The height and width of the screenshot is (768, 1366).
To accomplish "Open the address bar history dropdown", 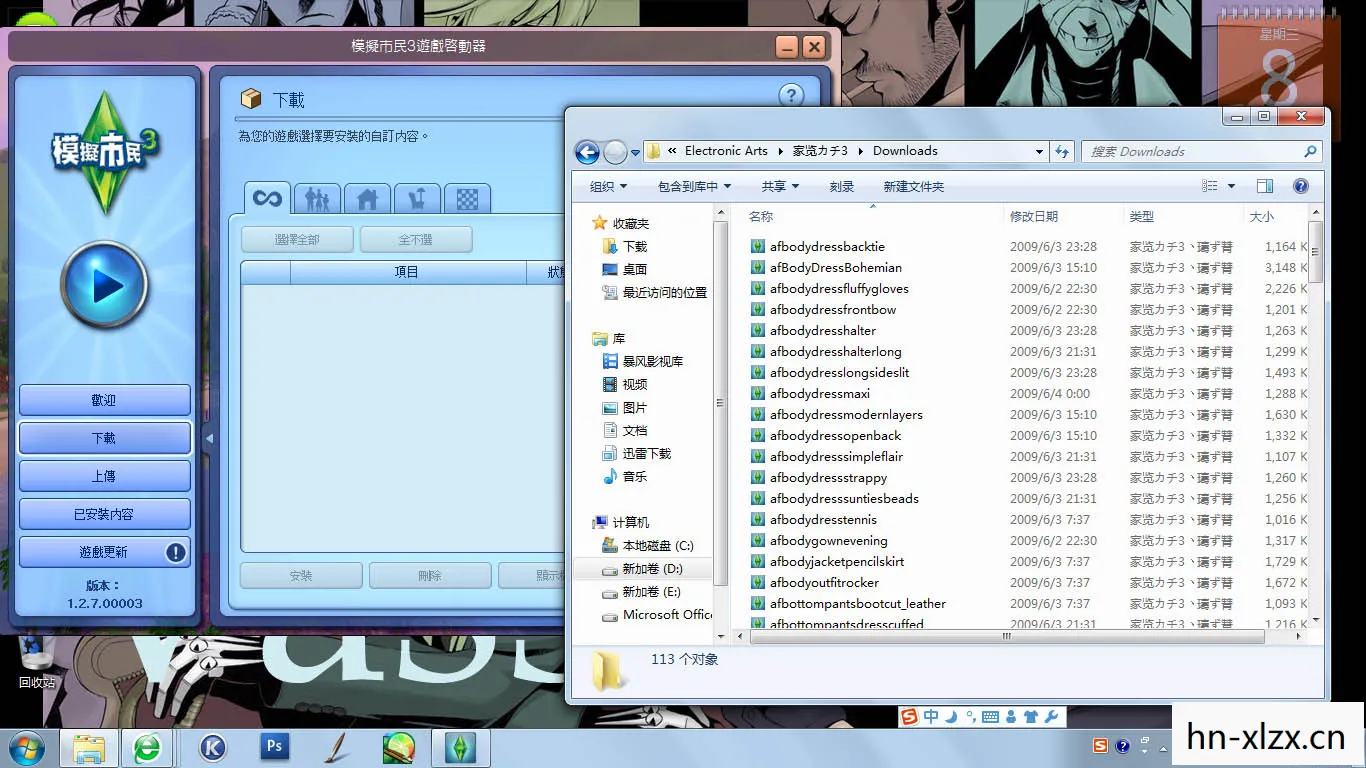I will click(1039, 152).
